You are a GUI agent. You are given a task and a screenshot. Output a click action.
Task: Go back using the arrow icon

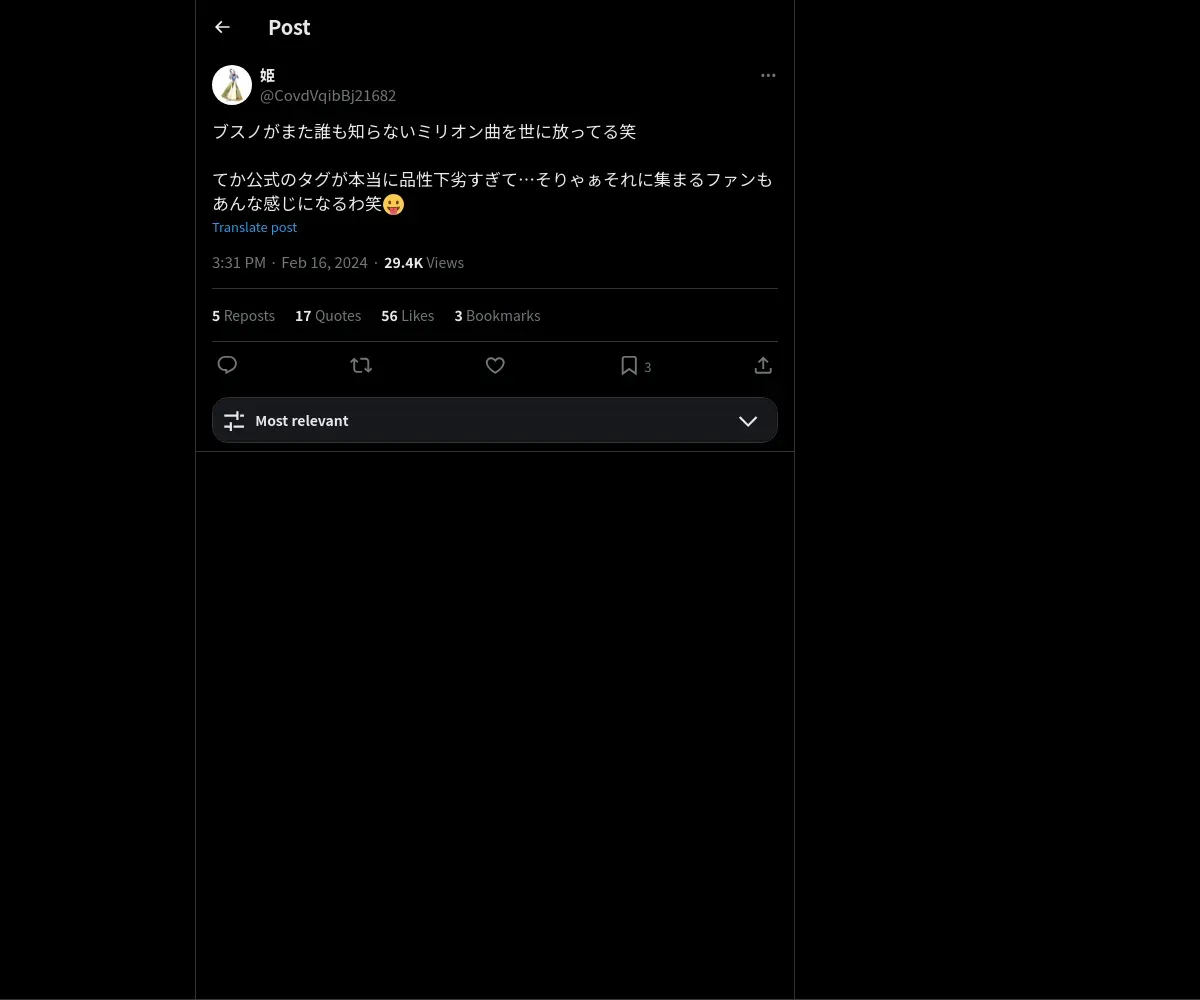pyautogui.click(x=222, y=27)
